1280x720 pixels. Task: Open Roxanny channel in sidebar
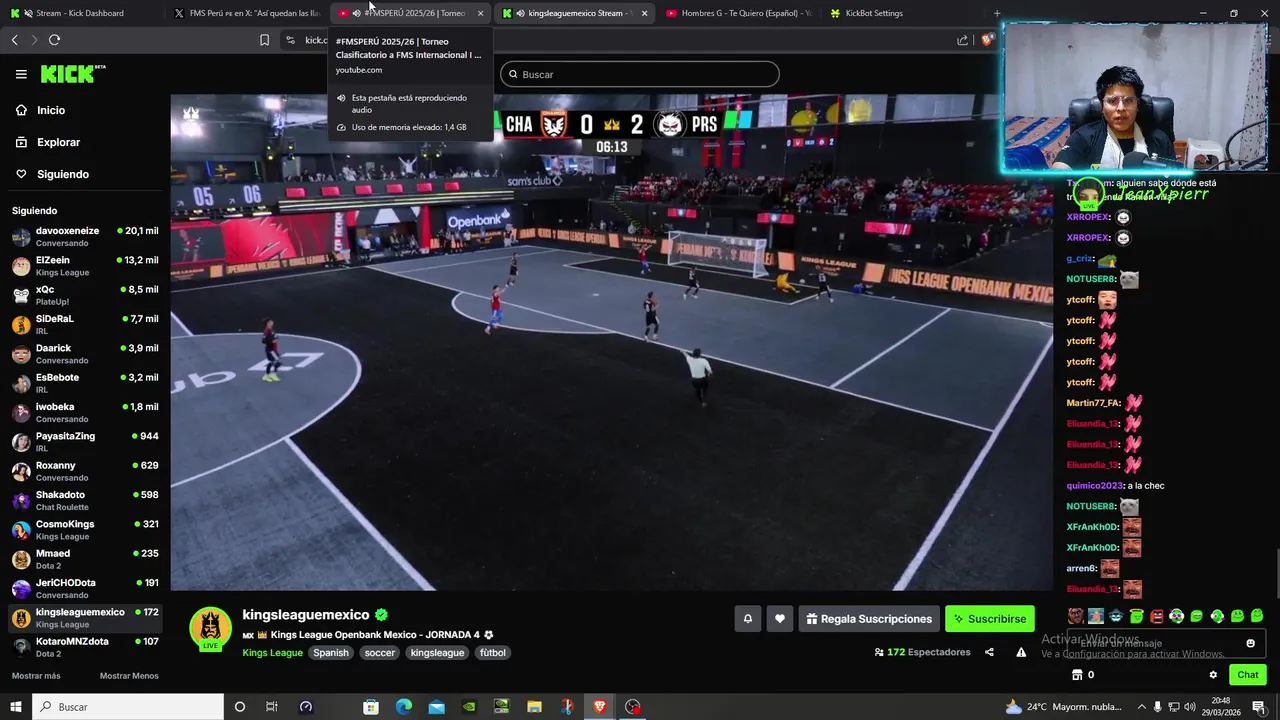(85, 471)
